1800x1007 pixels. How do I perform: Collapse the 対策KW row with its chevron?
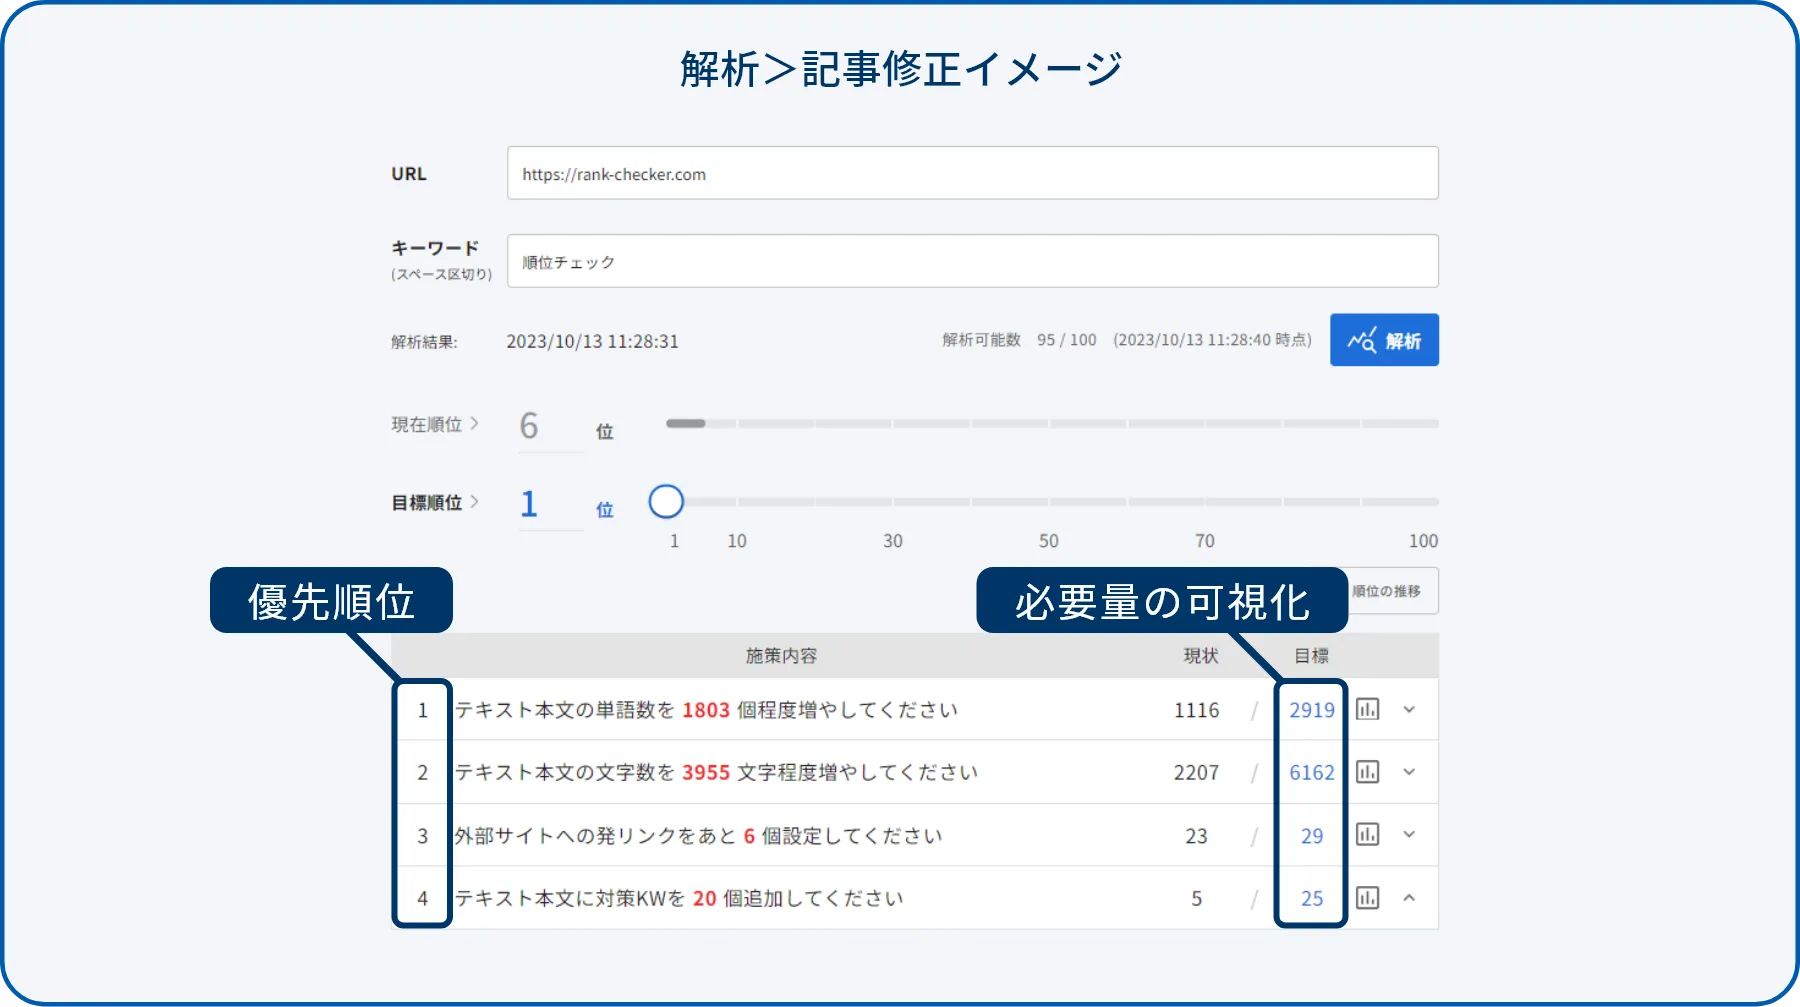pos(1409,897)
